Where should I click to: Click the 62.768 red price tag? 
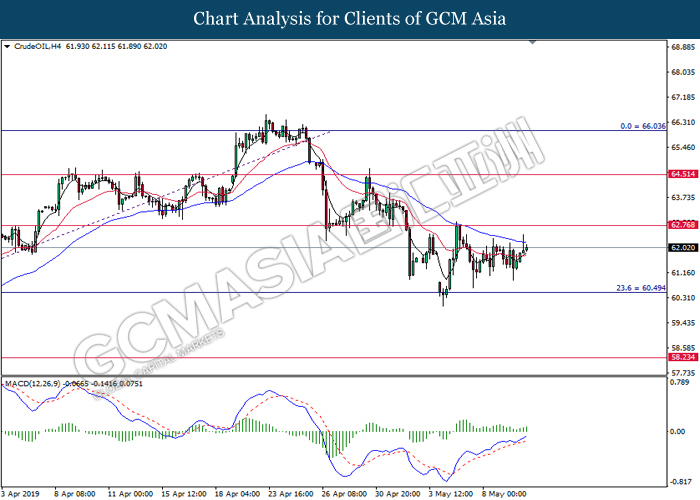pyautogui.click(x=683, y=226)
